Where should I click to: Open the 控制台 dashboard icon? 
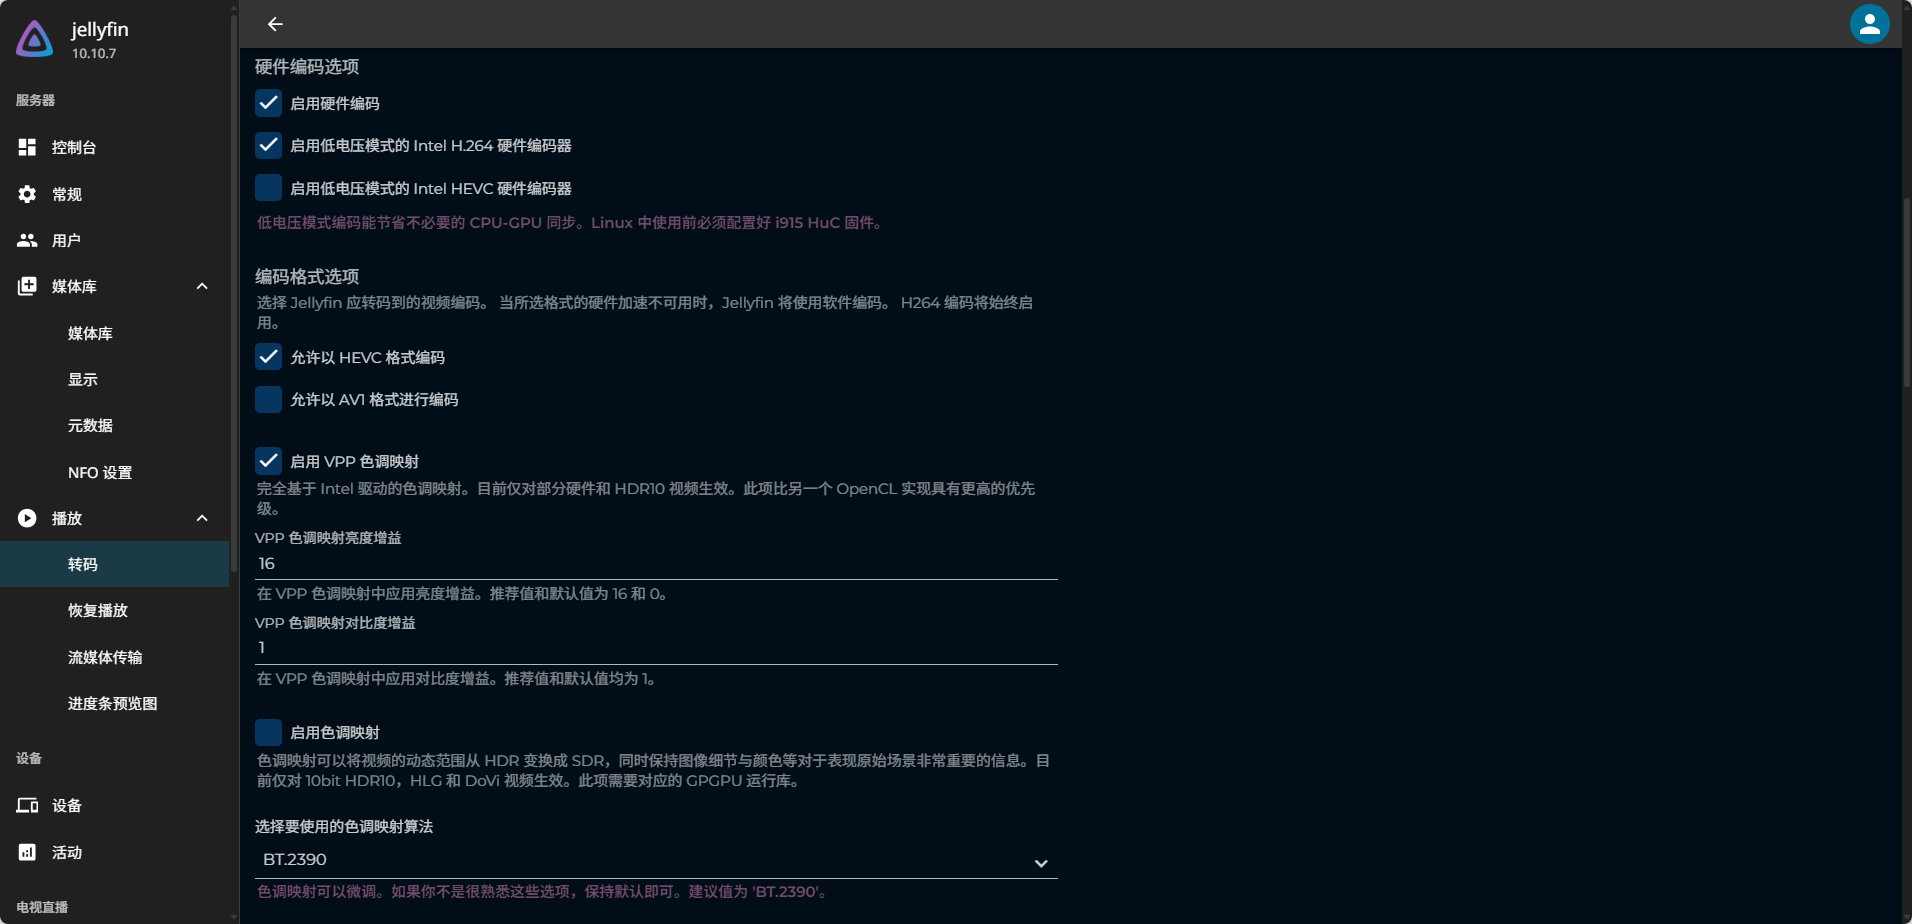click(x=27, y=148)
